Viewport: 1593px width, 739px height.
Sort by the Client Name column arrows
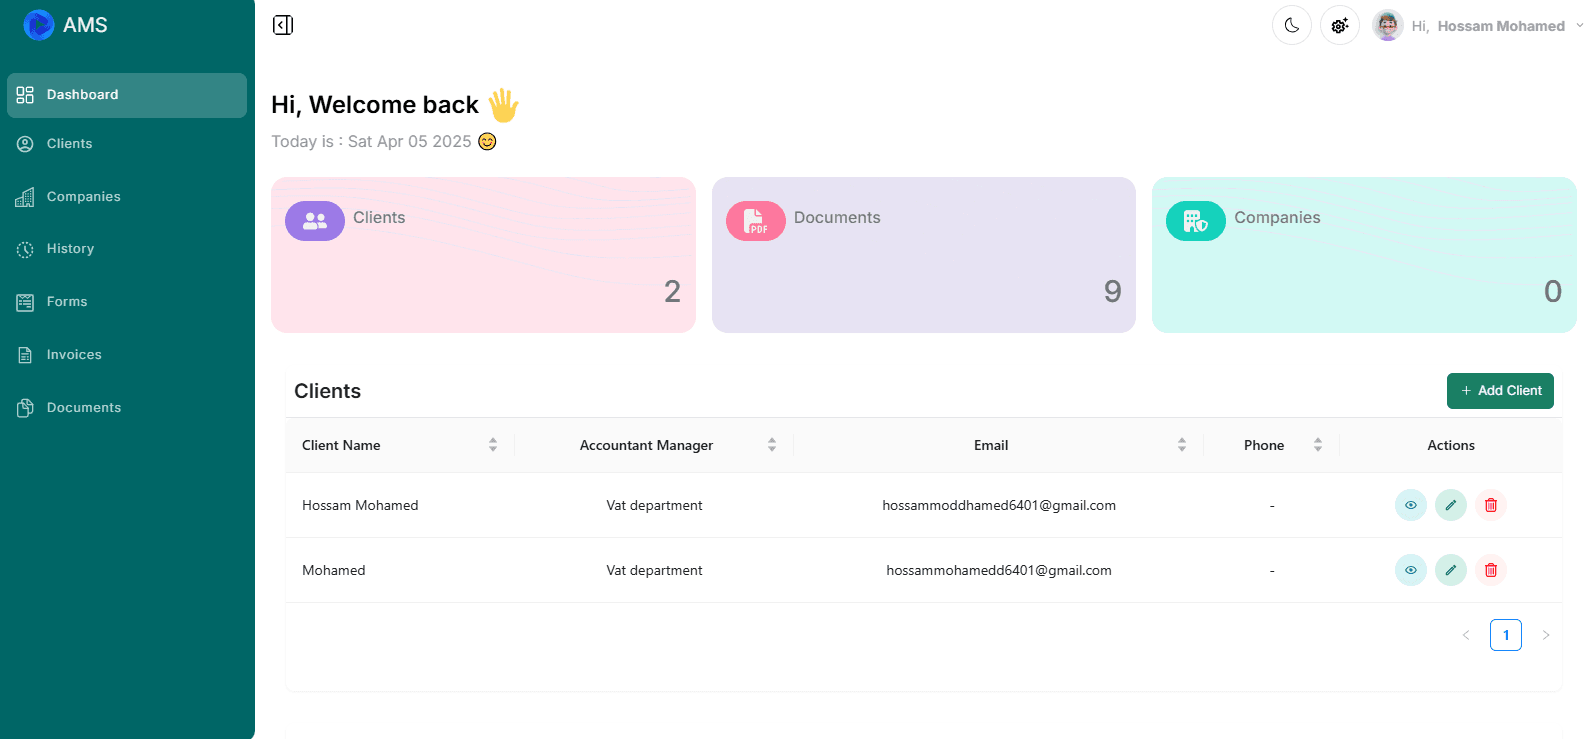pyautogui.click(x=493, y=445)
